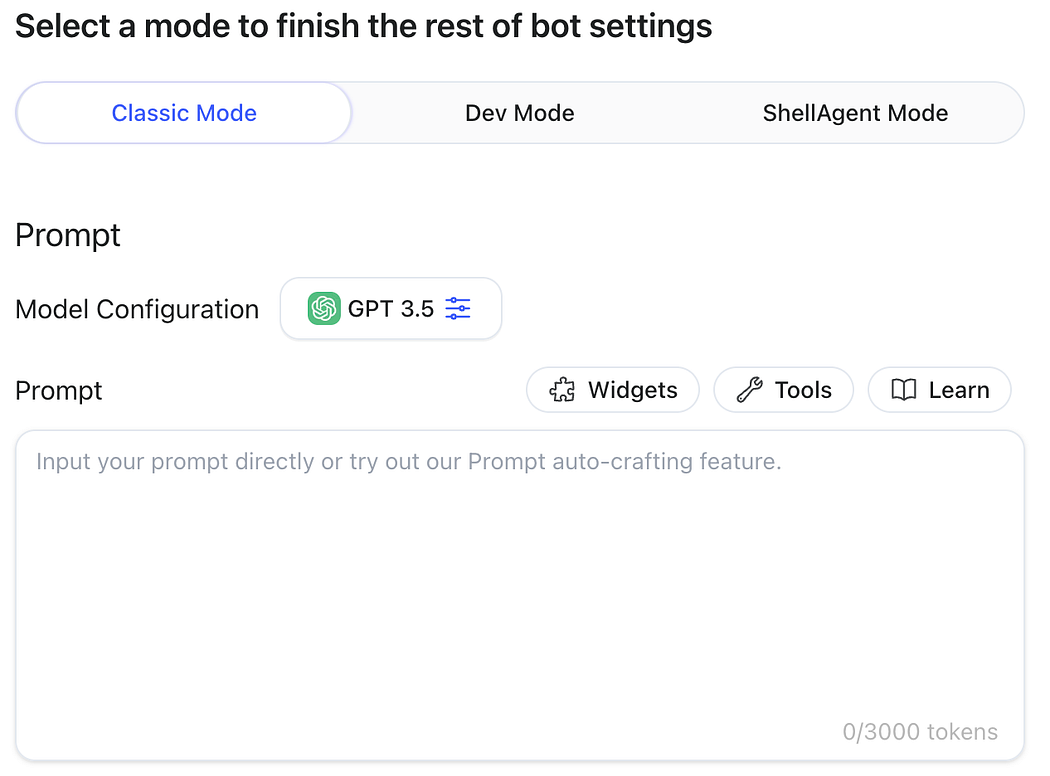The image size is (1050, 776).
Task: Switch to Classic Mode
Action: (184, 113)
